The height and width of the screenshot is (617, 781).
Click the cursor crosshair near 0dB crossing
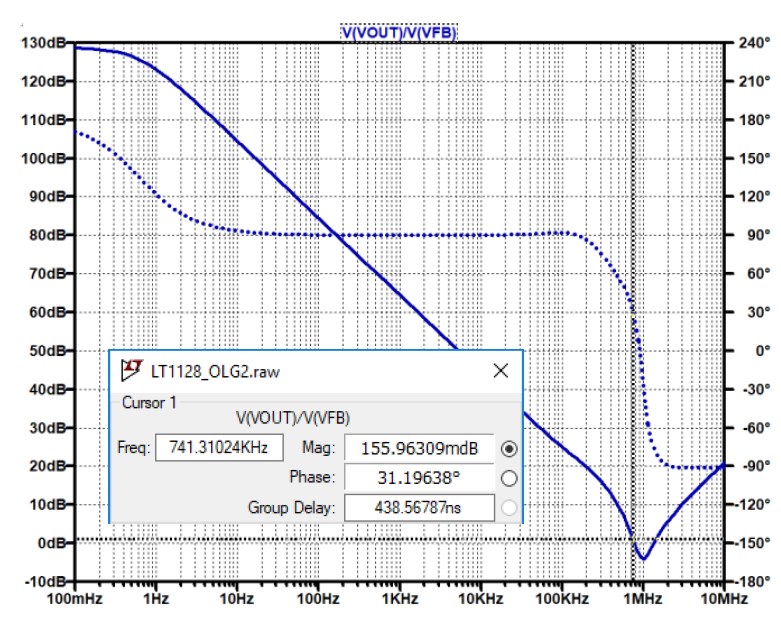click(x=634, y=541)
